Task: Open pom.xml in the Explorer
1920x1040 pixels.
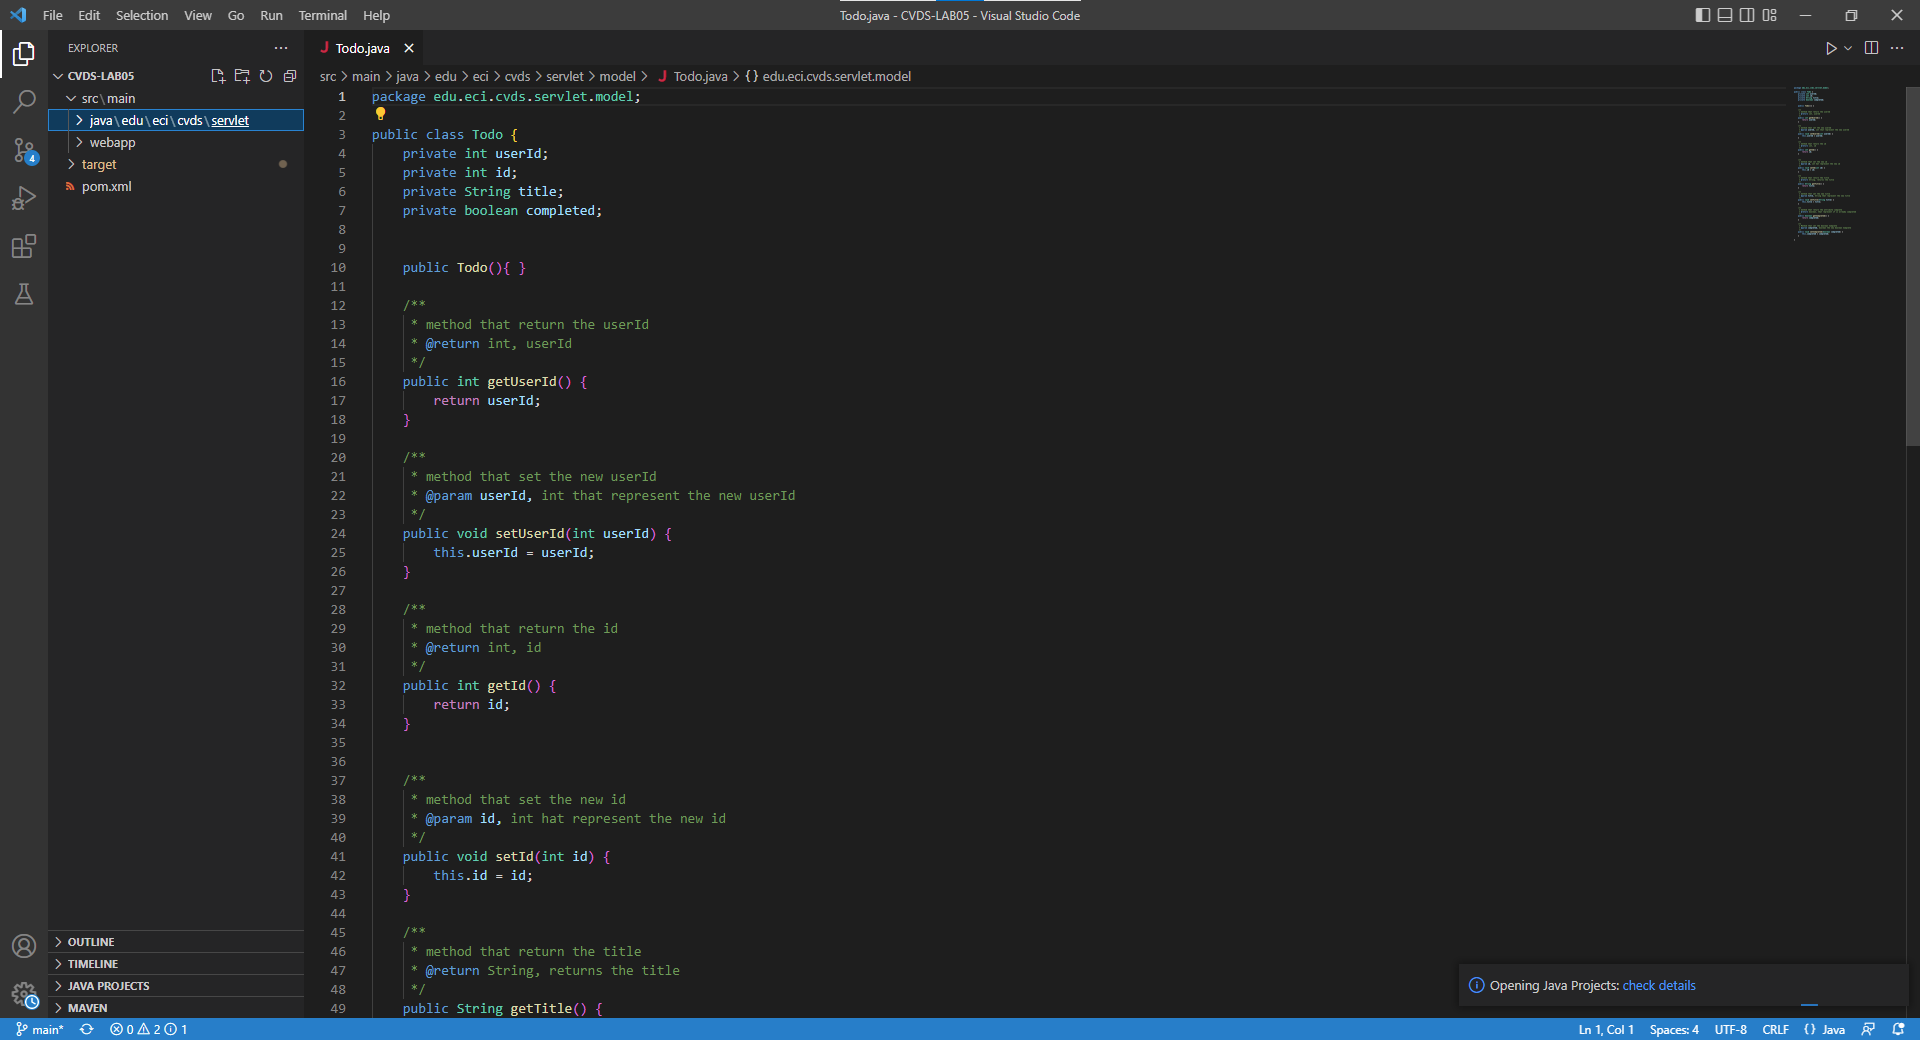Action: point(176,186)
